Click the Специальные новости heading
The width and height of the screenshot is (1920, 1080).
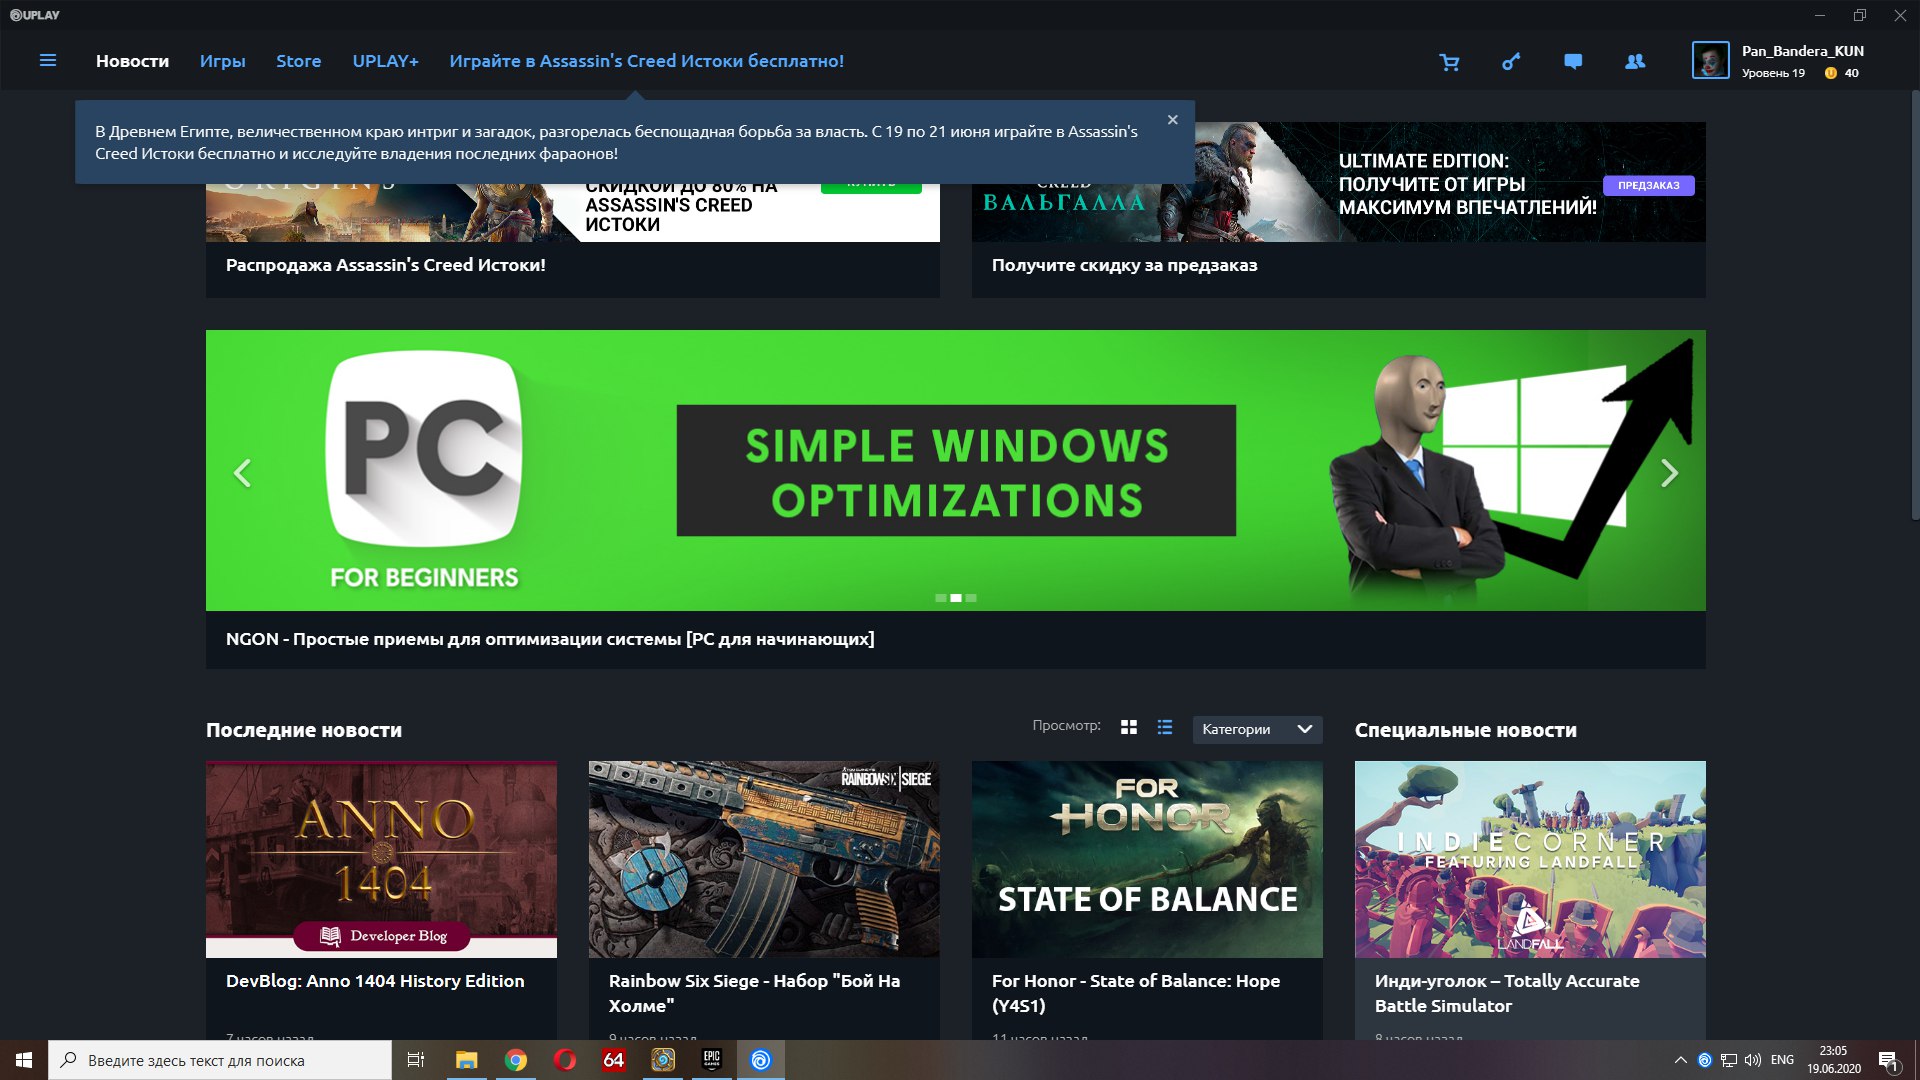click(x=1465, y=730)
